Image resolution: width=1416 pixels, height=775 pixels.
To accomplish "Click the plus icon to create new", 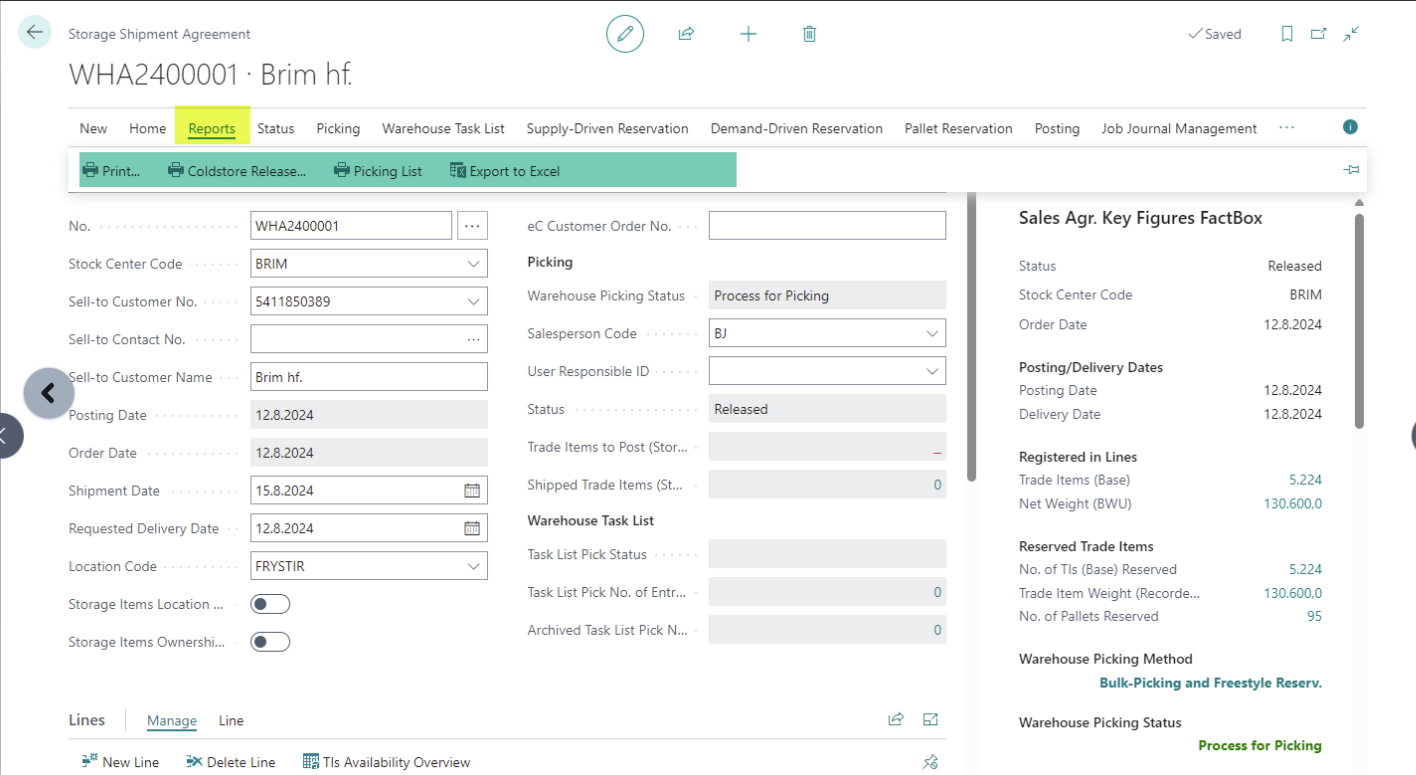I will tap(748, 34).
